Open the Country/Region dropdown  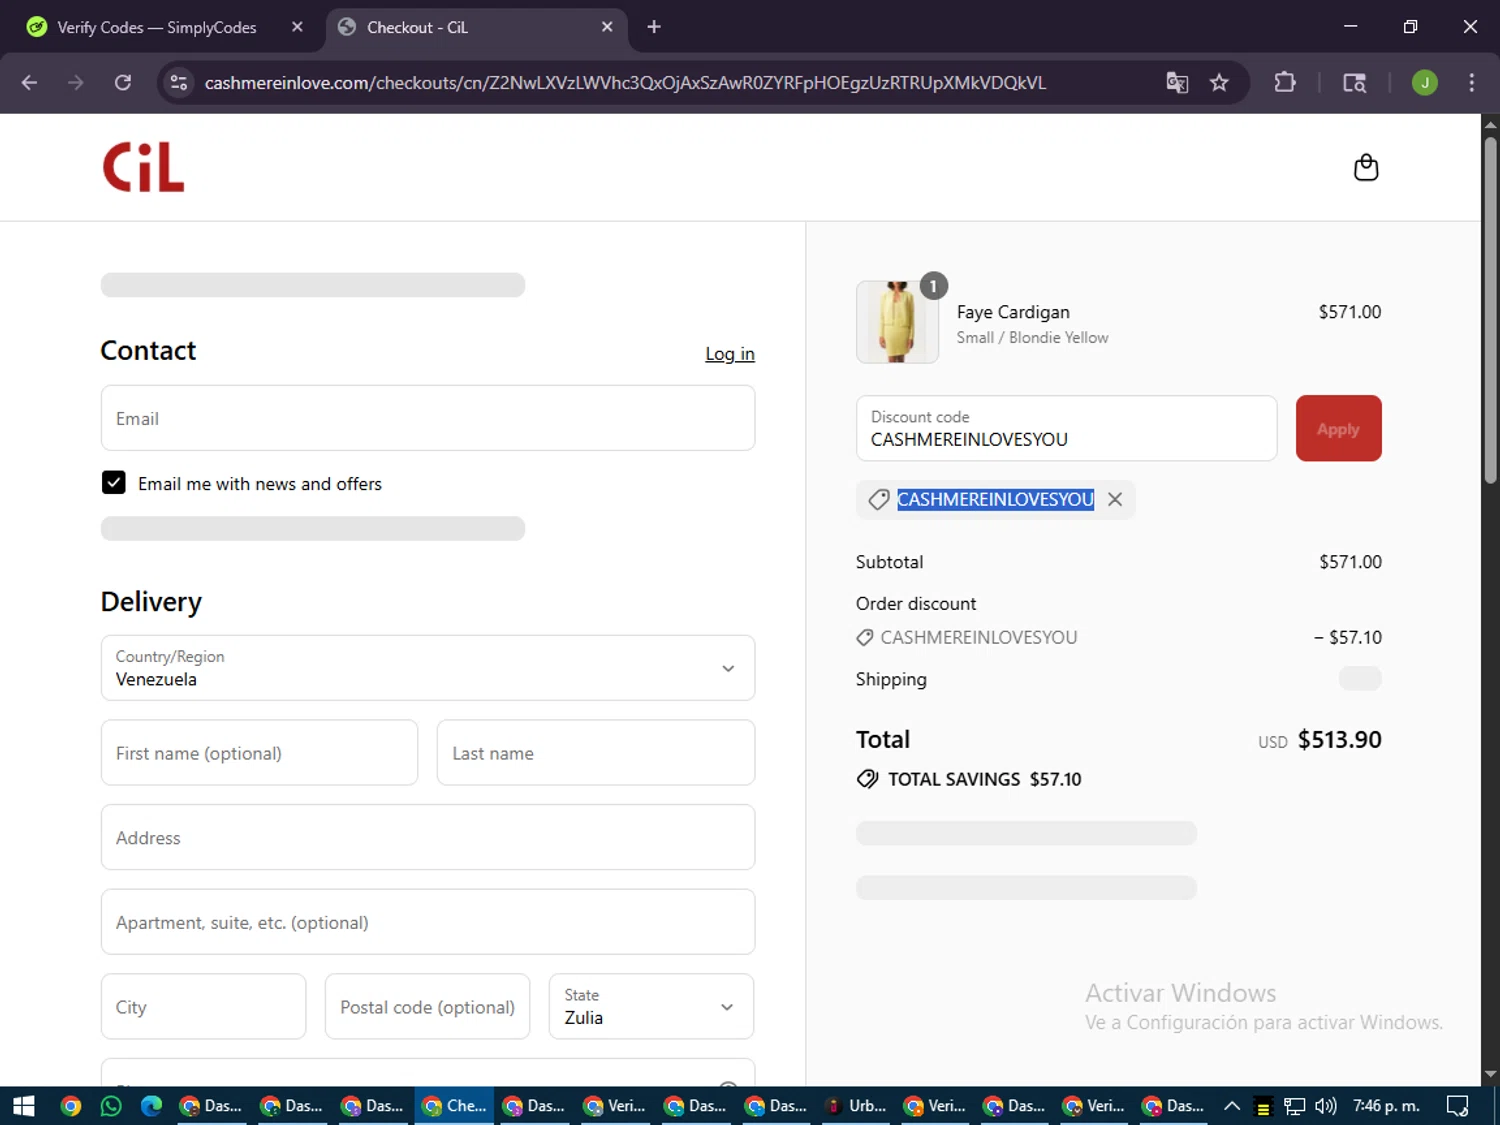pos(428,668)
